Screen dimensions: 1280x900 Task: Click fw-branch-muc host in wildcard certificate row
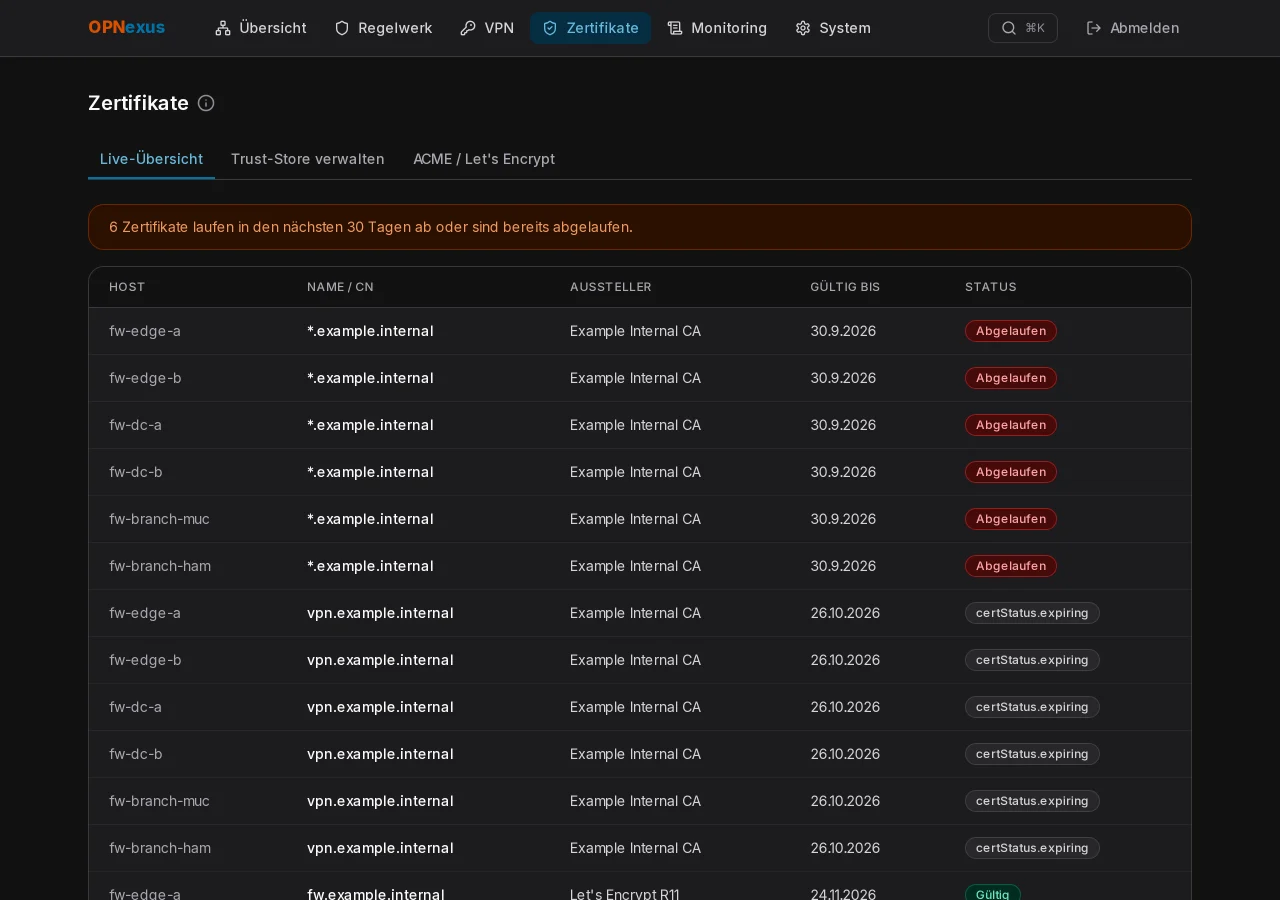pyautogui.click(x=159, y=519)
